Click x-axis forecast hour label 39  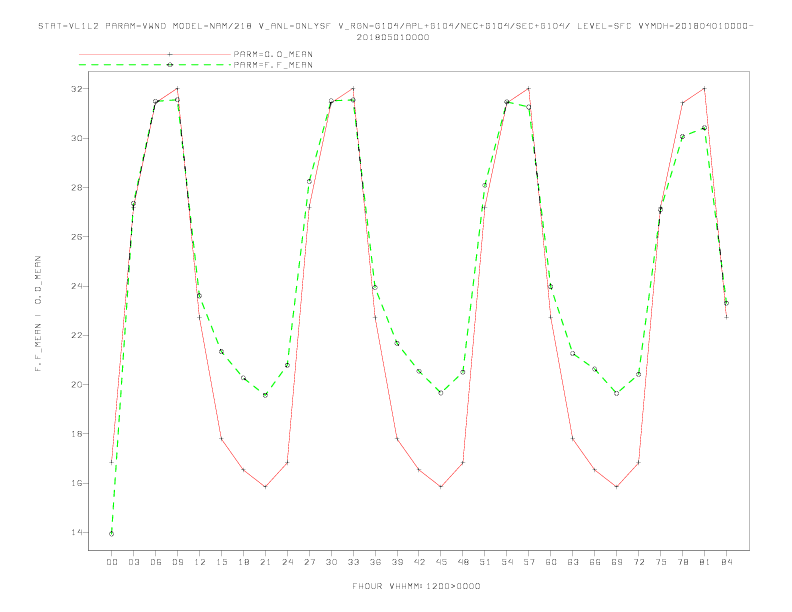(x=397, y=562)
